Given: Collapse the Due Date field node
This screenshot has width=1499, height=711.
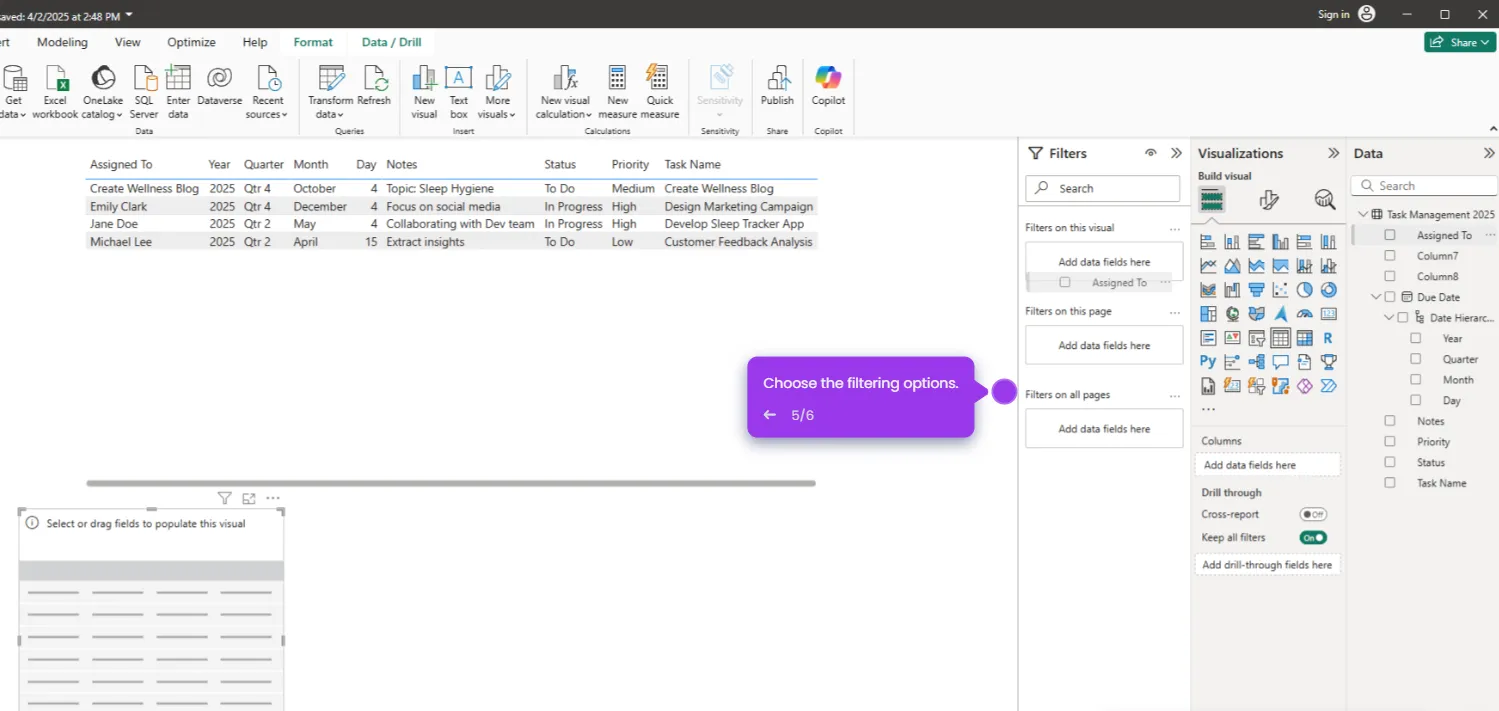Looking at the screenshot, I should [1377, 297].
